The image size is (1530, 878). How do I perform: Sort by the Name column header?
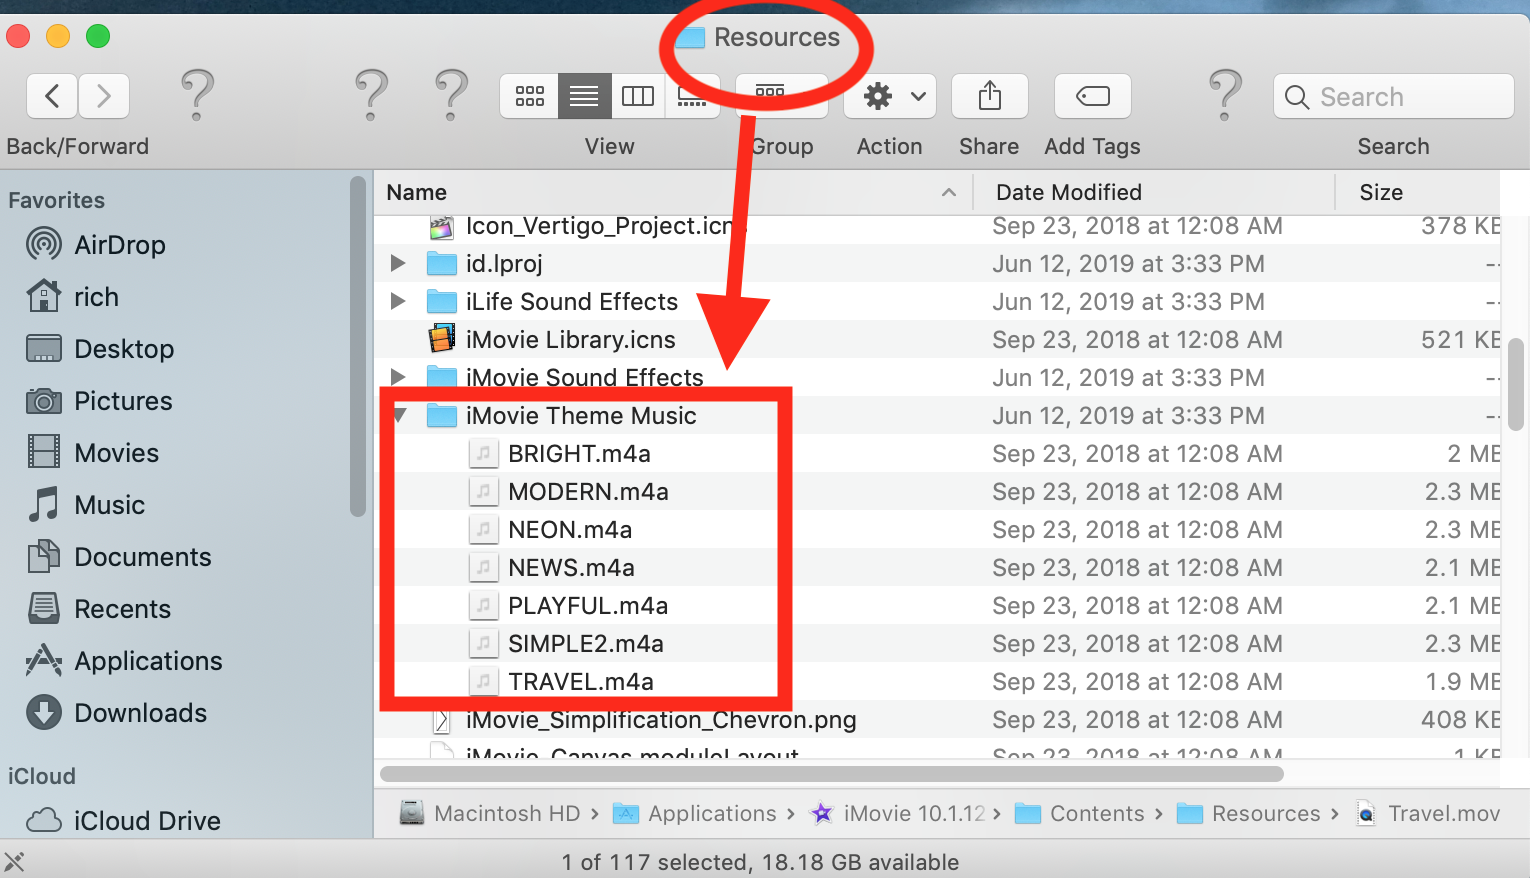(x=673, y=193)
